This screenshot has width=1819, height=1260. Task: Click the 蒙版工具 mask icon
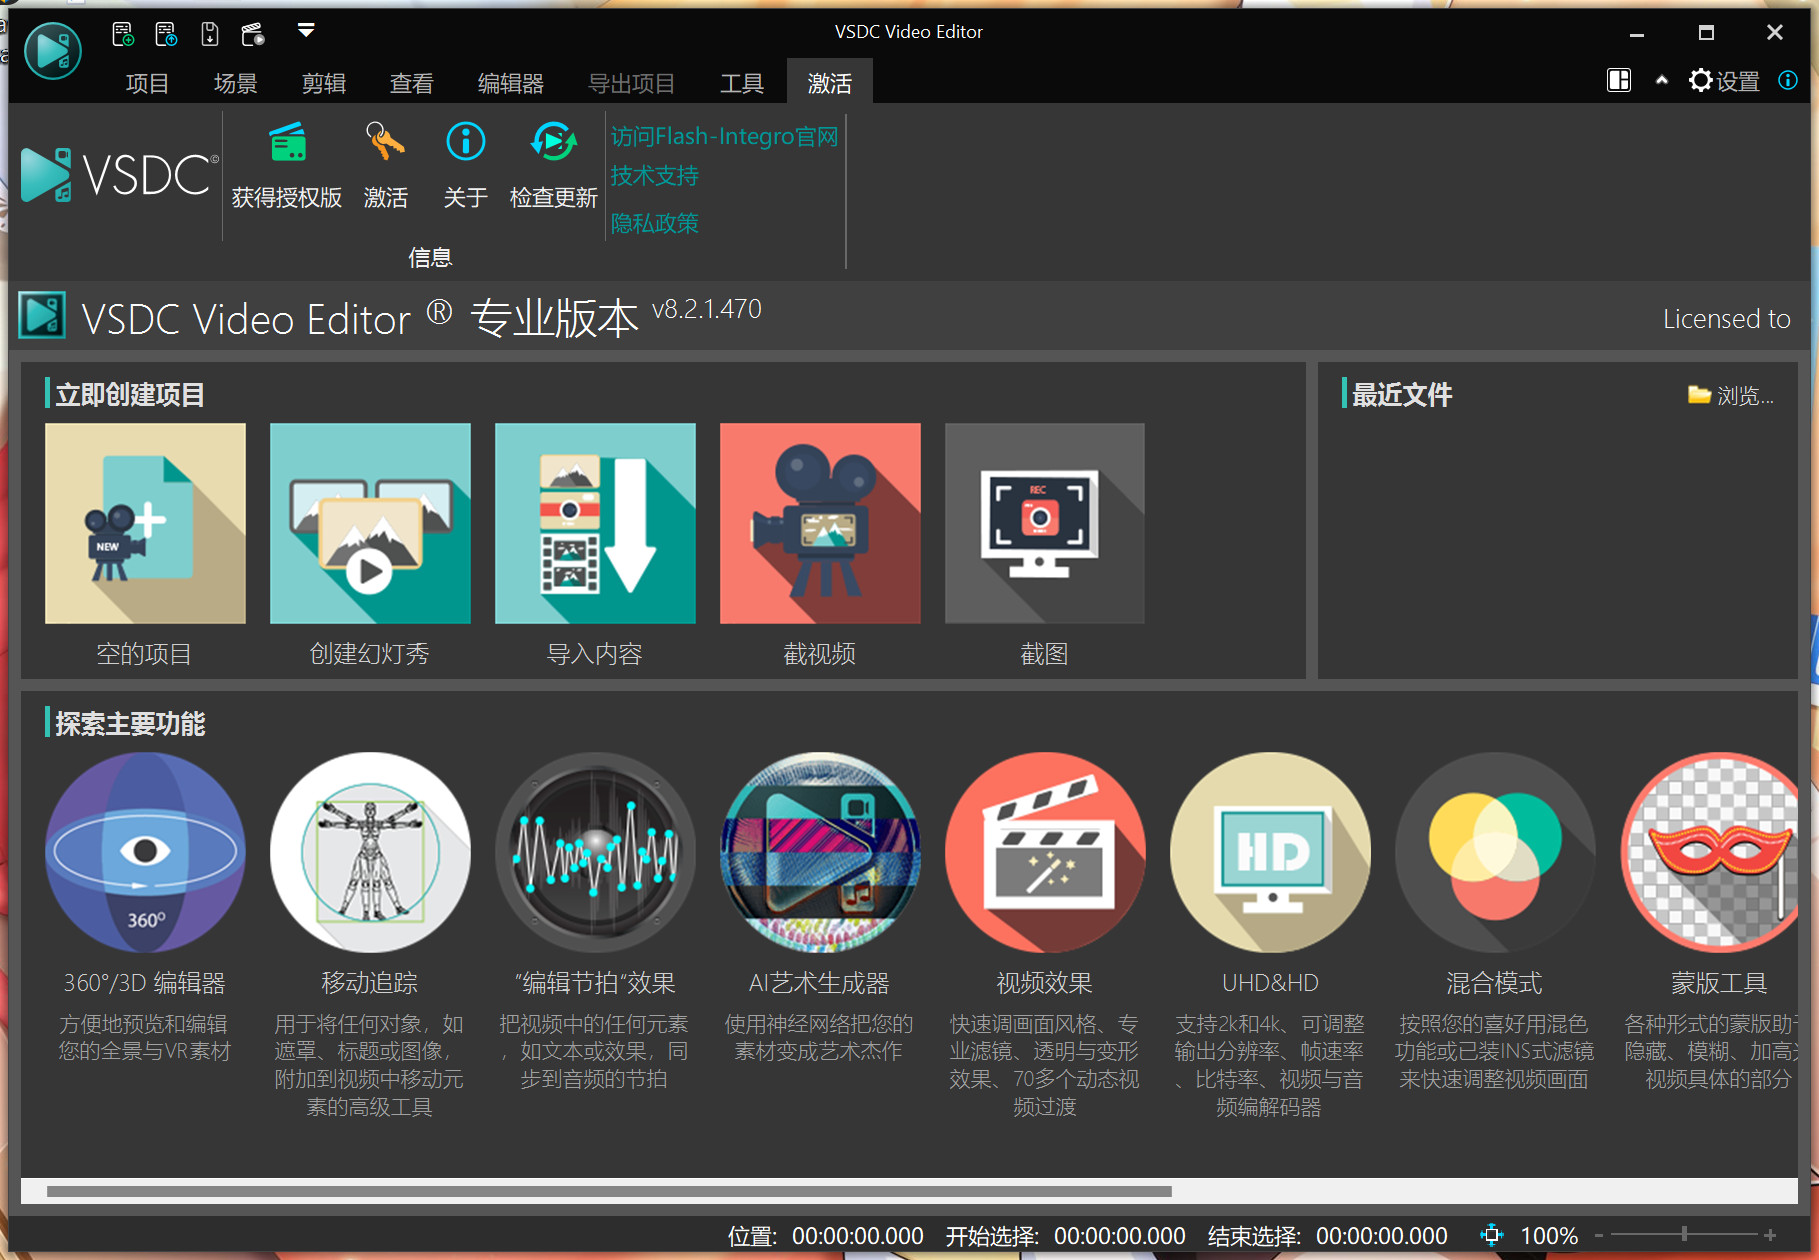(x=1710, y=852)
